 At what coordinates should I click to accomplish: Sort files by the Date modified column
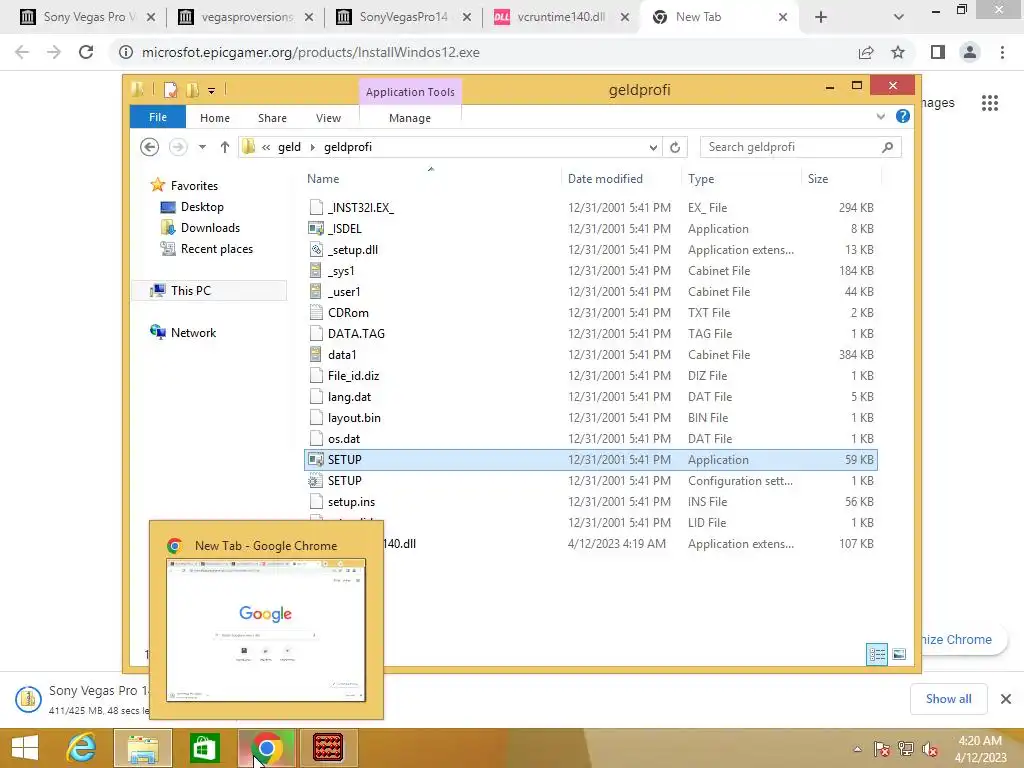pyautogui.click(x=605, y=179)
